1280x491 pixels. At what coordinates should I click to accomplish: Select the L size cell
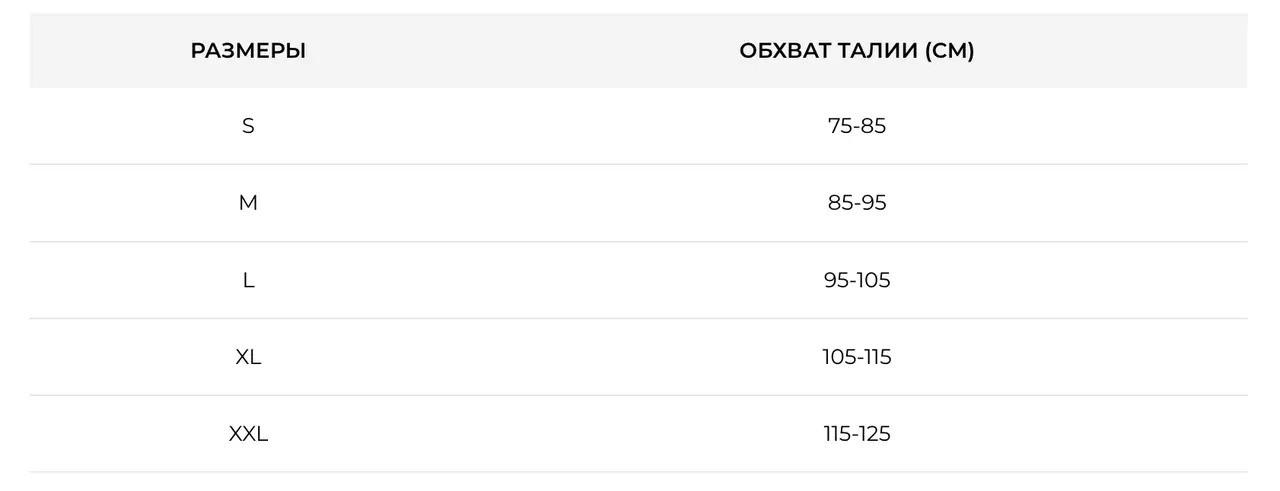pos(248,280)
